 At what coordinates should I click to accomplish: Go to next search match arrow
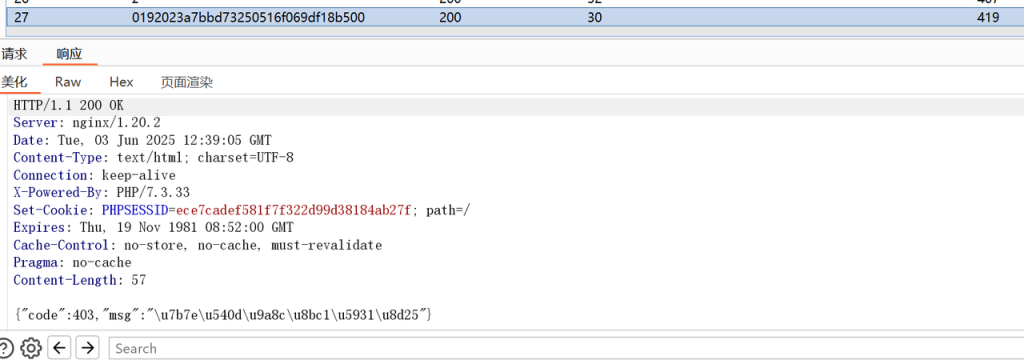(88, 348)
